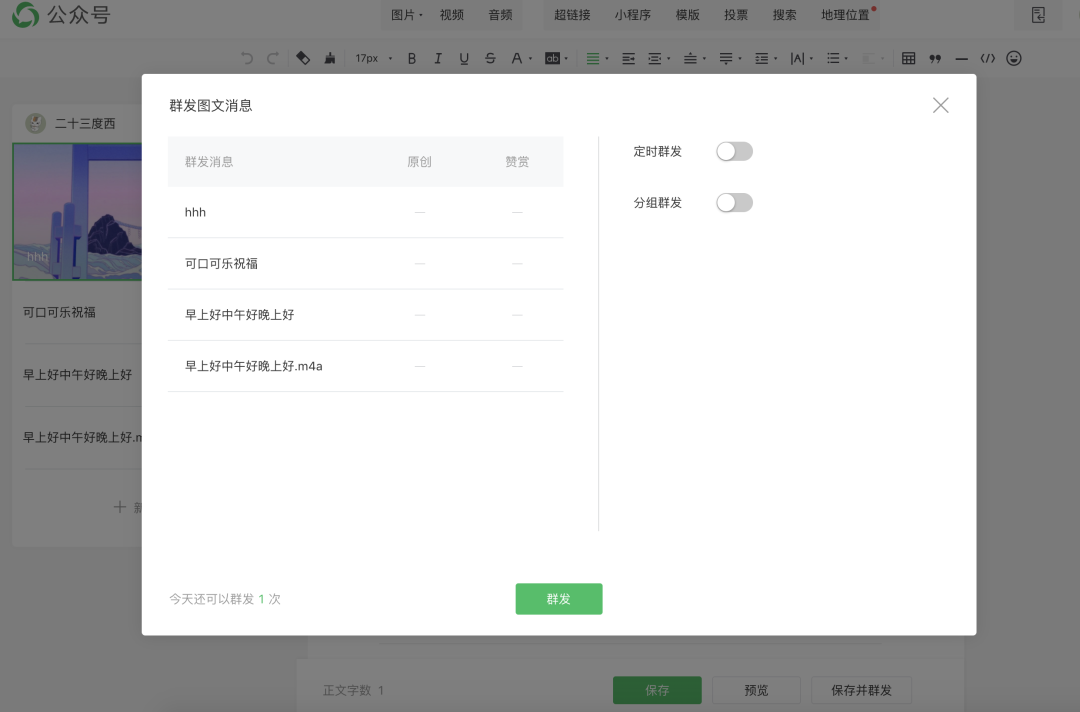Click the green 群发 button in dialog

559,599
